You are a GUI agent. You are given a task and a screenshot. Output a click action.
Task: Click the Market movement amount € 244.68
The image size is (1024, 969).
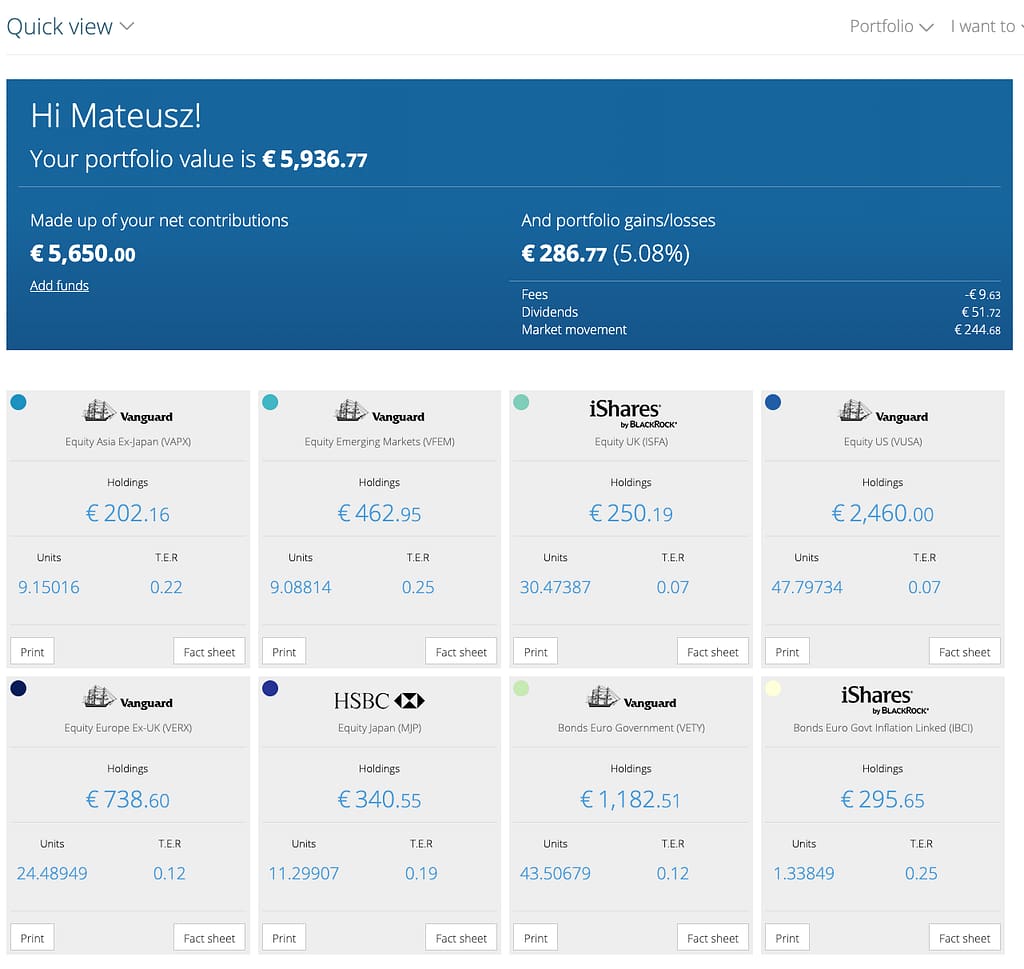pyautogui.click(x=978, y=330)
